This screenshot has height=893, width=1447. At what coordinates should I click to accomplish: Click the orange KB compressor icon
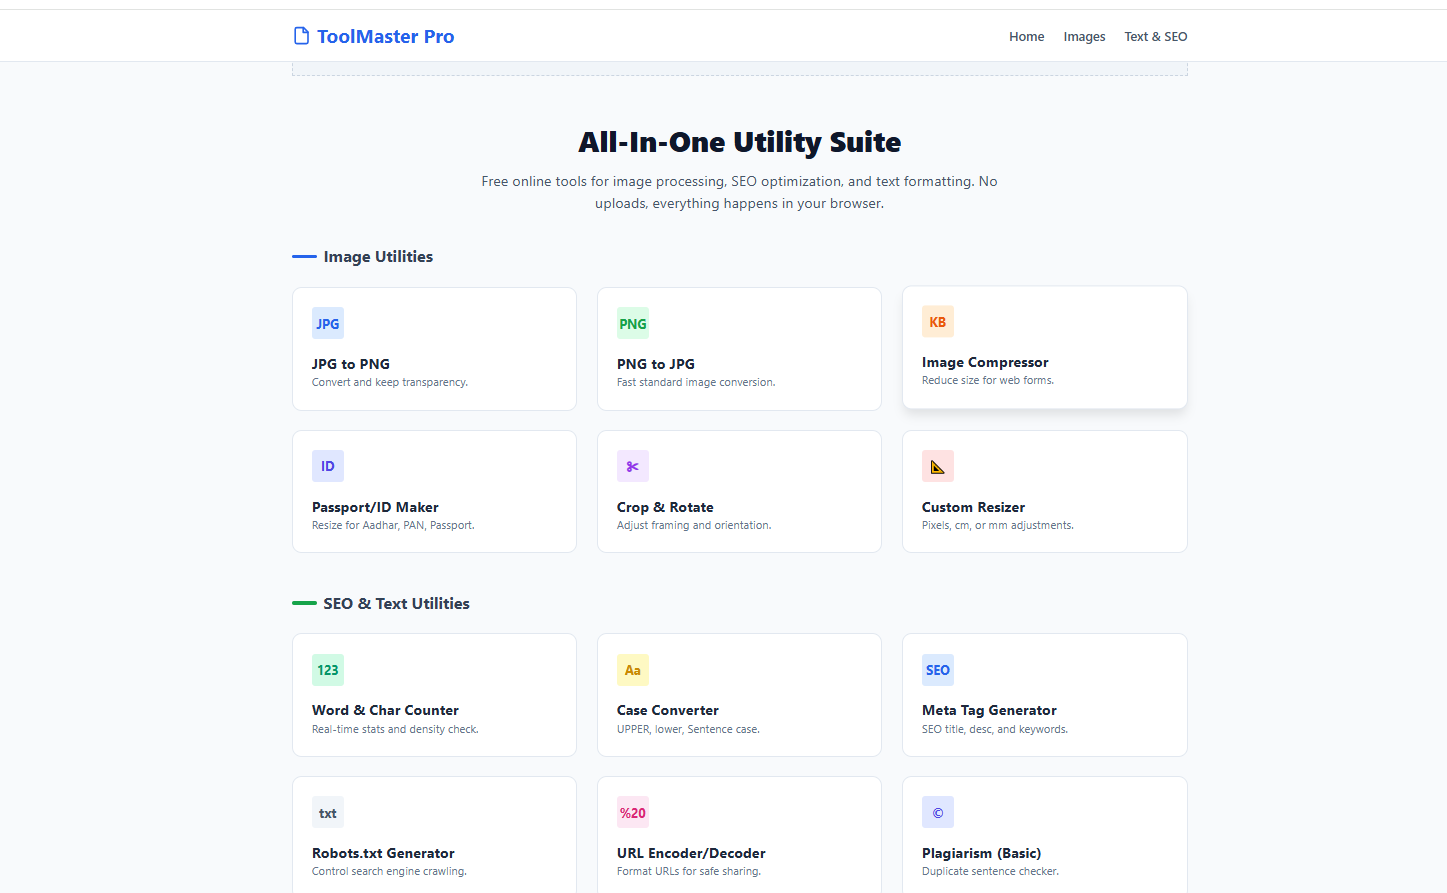[x=937, y=322]
